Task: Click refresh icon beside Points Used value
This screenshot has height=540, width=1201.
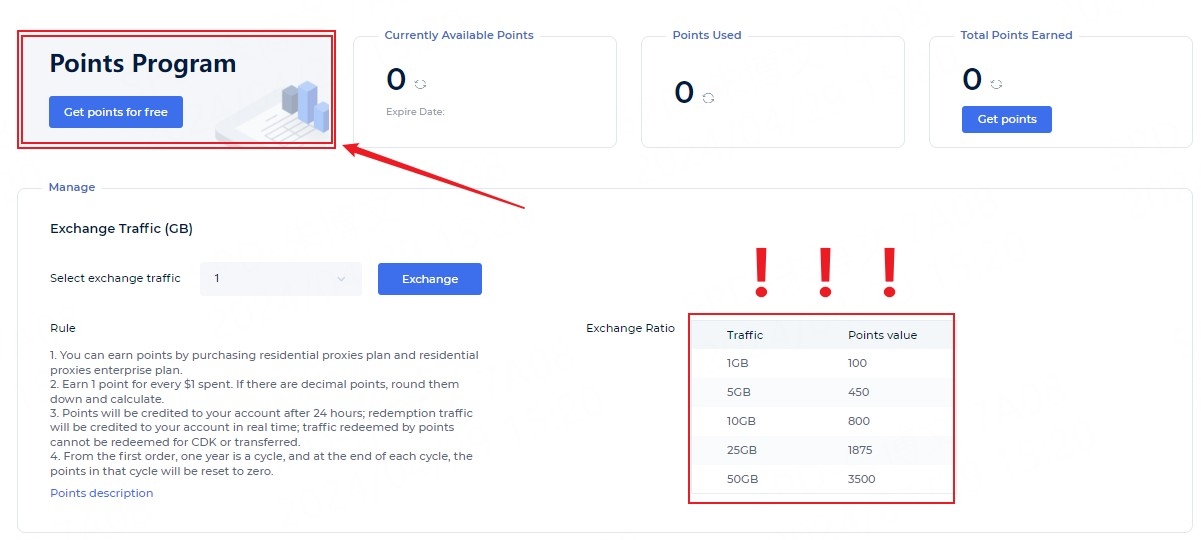Action: 709,98
